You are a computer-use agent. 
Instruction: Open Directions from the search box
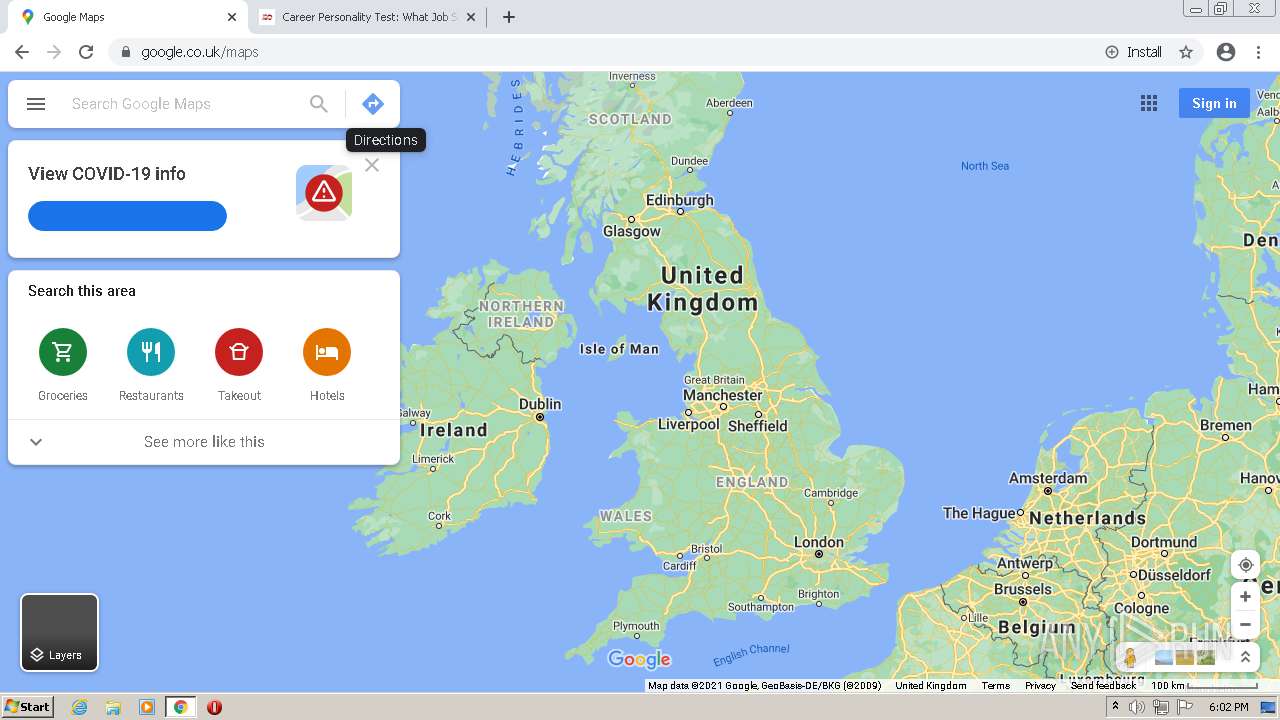pyautogui.click(x=373, y=104)
